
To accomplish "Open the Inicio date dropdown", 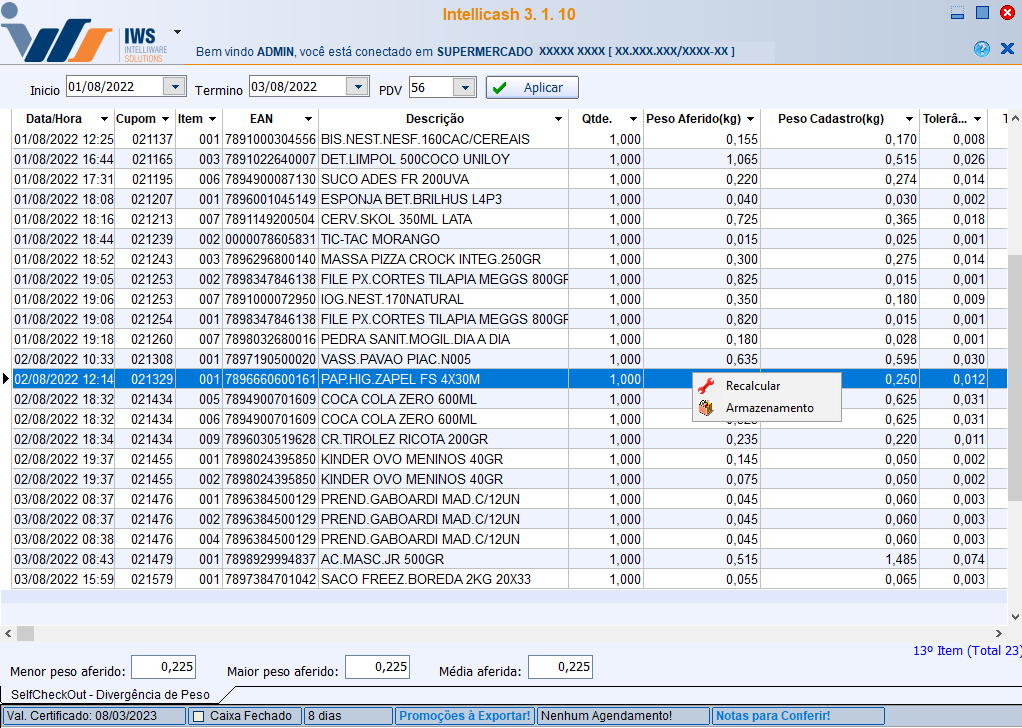I will (174, 87).
